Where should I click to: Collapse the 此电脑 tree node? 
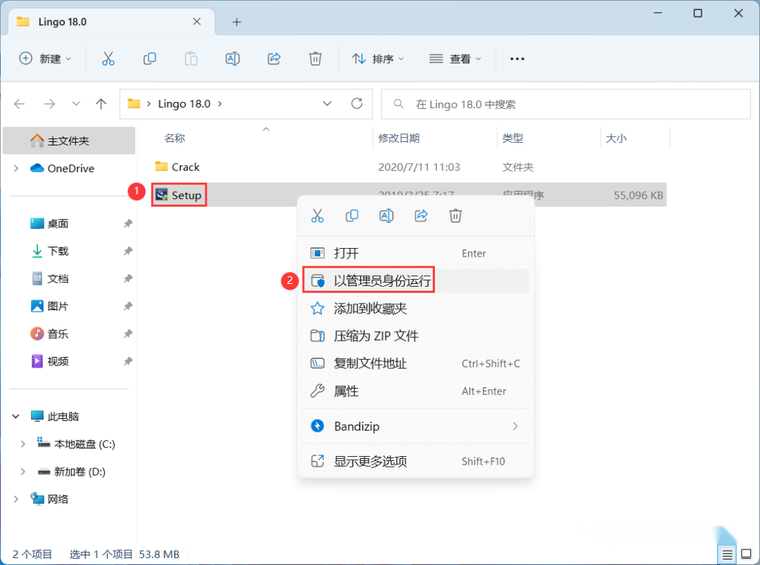click(x=16, y=416)
